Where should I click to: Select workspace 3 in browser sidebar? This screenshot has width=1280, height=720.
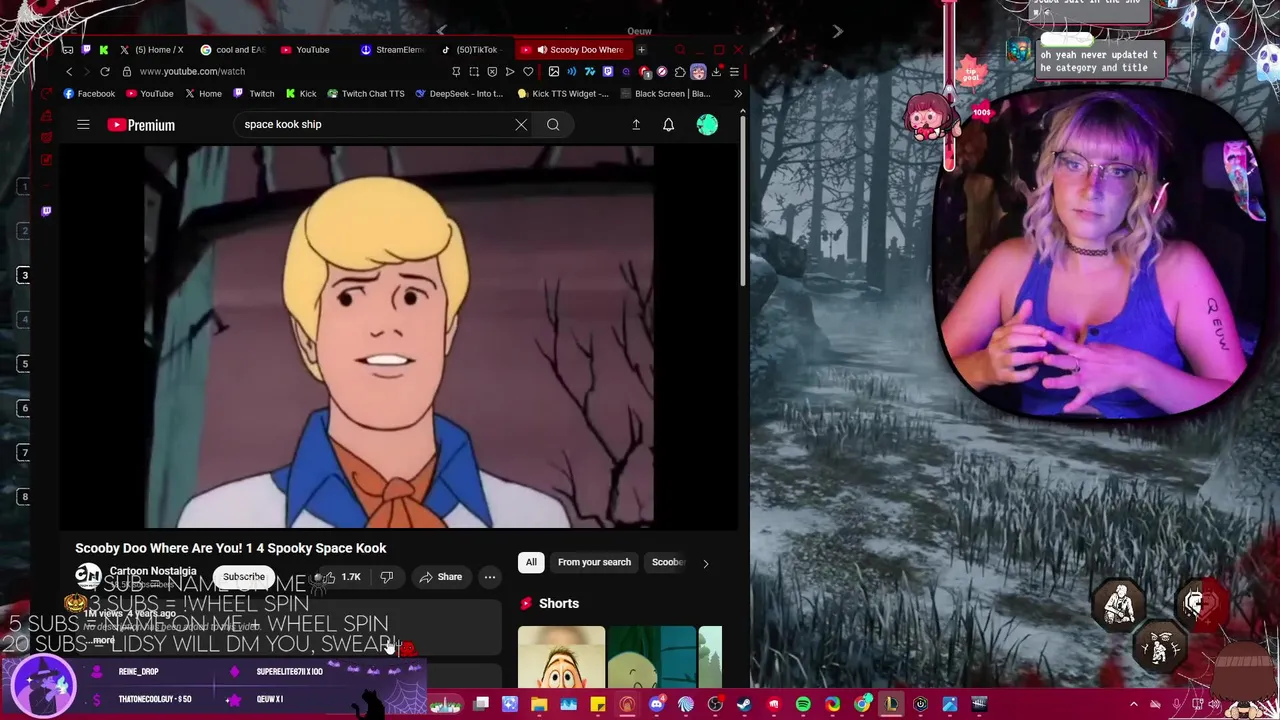click(25, 275)
